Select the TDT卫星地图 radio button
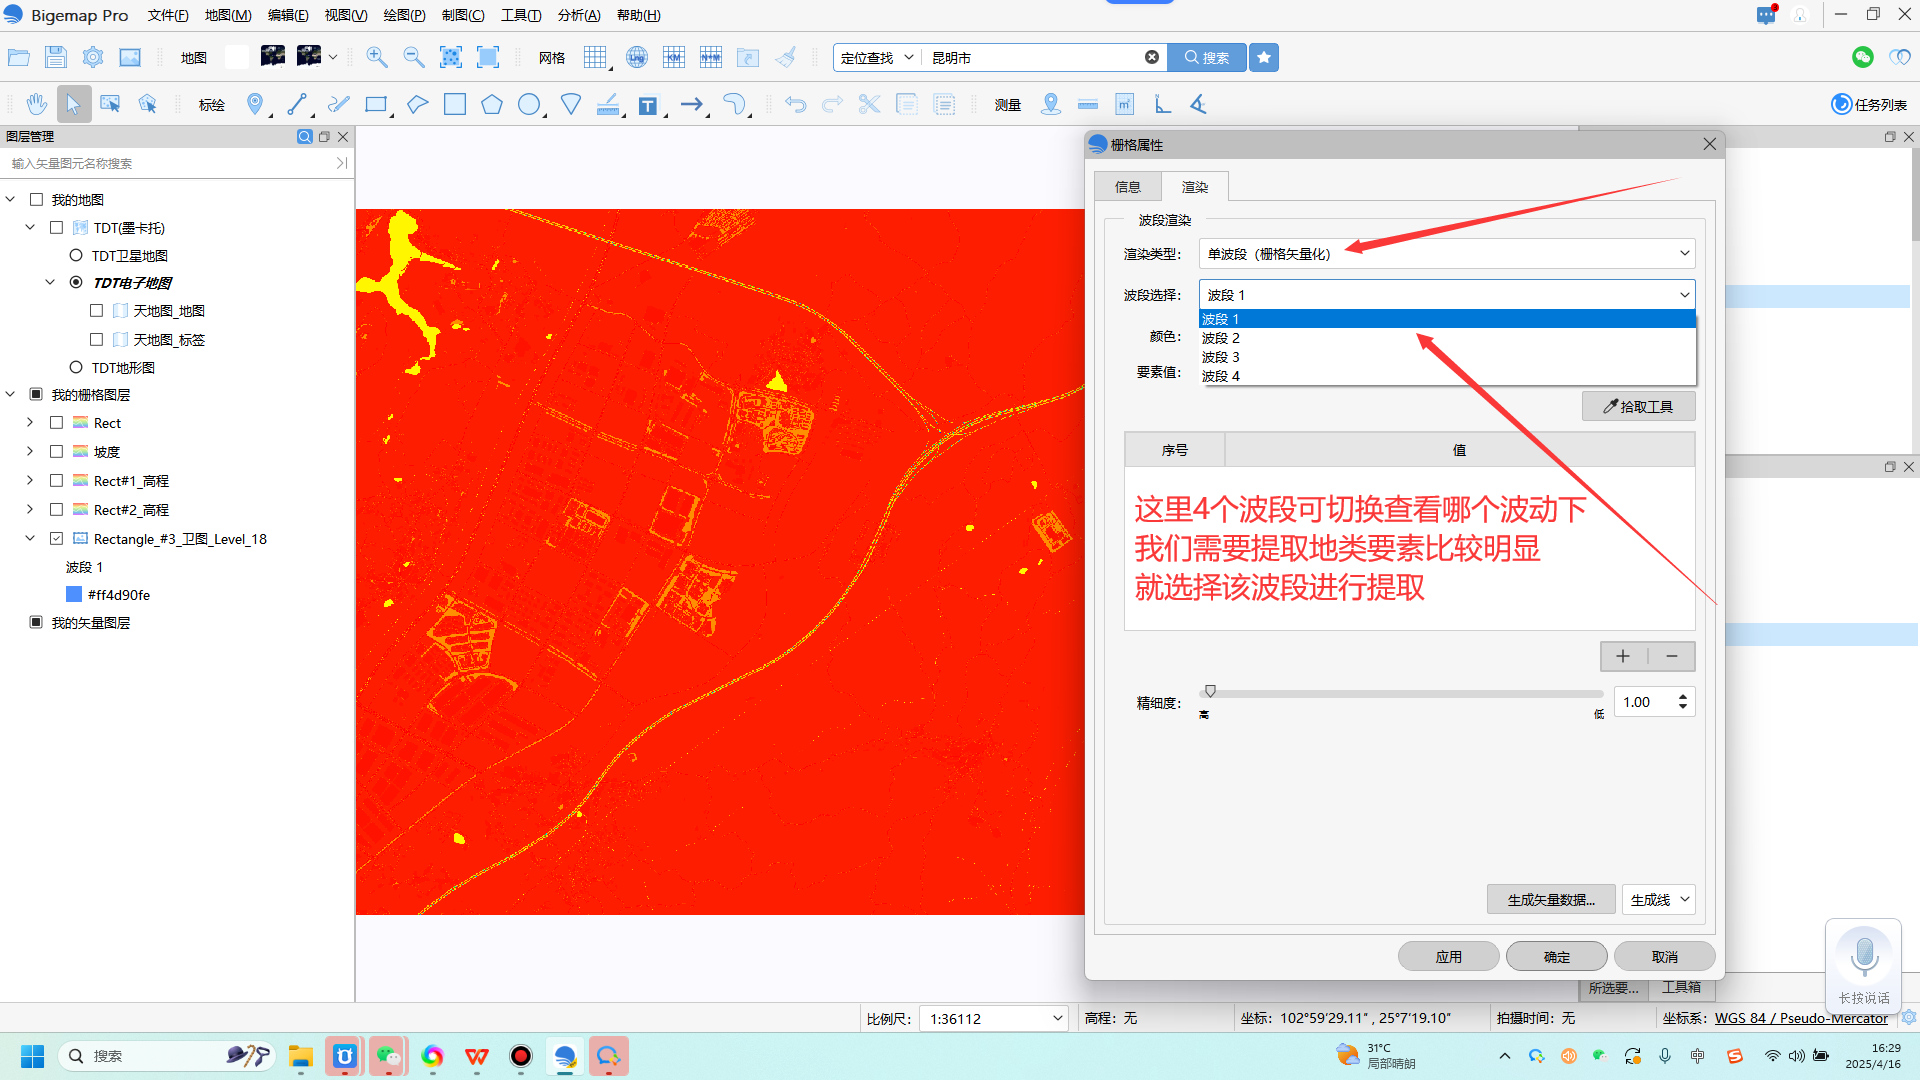1920x1080 pixels. [x=76, y=256]
